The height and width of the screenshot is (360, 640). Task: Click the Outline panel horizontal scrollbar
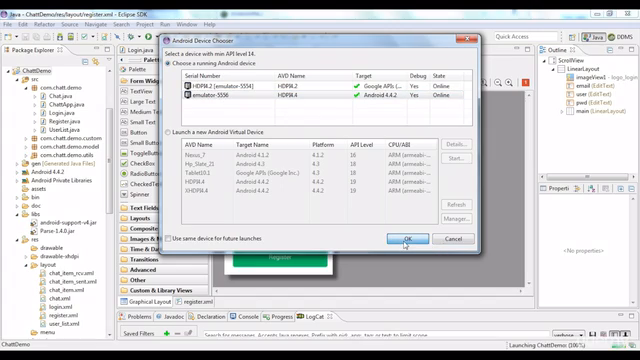[587, 177]
